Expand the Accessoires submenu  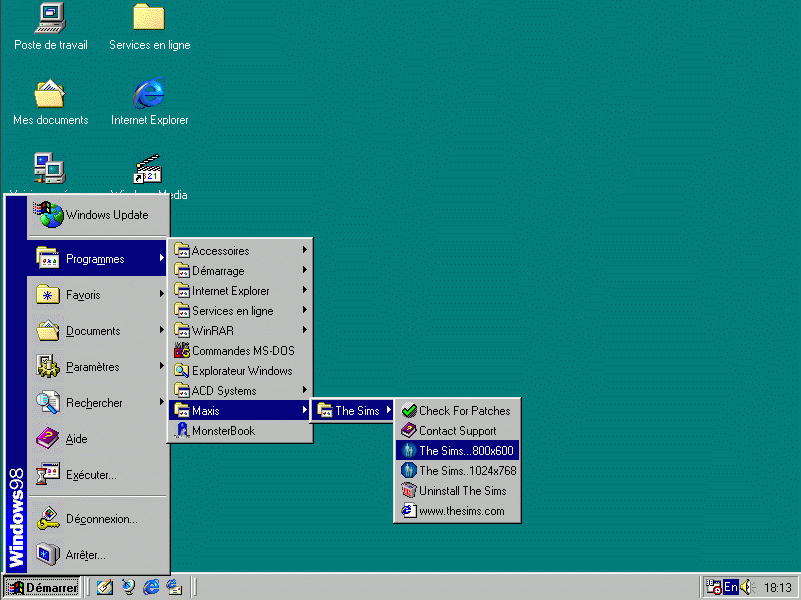coord(240,251)
